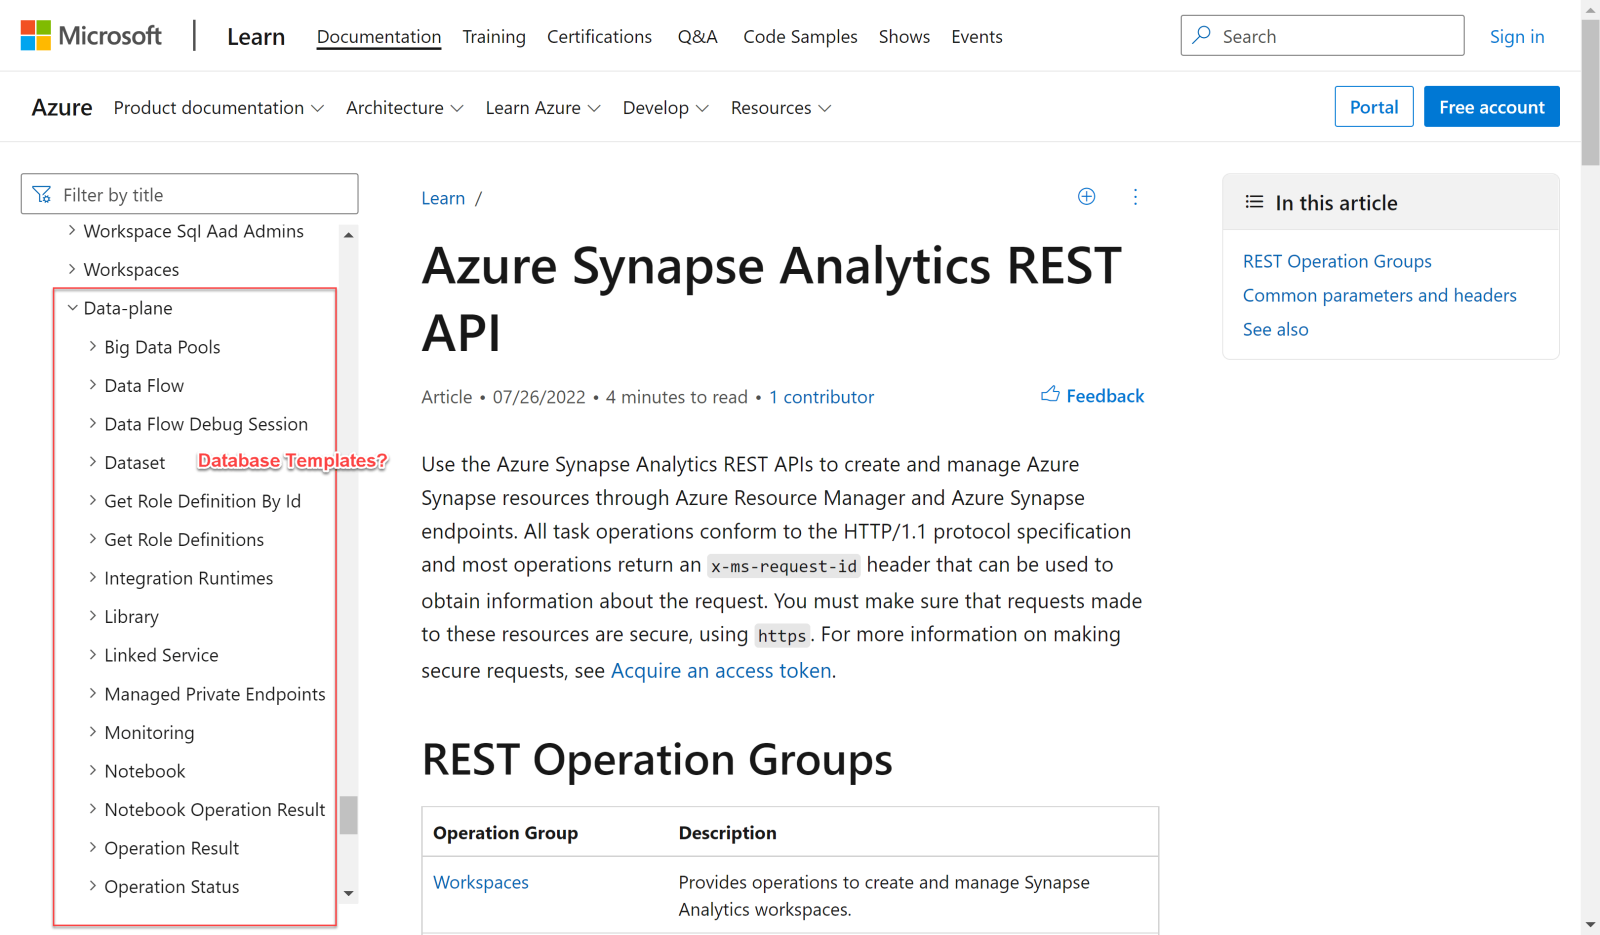Click the Learn breadcrumb link
The width and height of the screenshot is (1600, 935).
click(443, 198)
